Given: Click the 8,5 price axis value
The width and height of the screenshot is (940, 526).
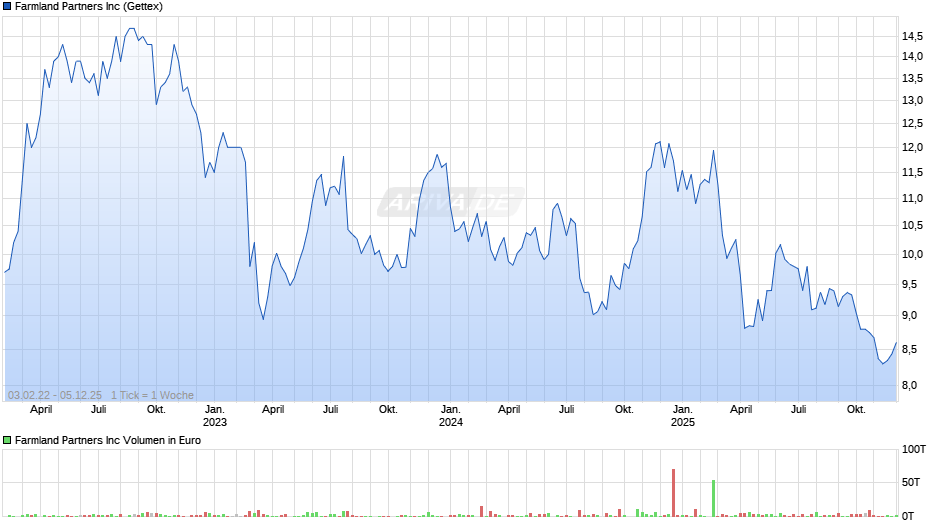Looking at the screenshot, I should (x=909, y=349).
